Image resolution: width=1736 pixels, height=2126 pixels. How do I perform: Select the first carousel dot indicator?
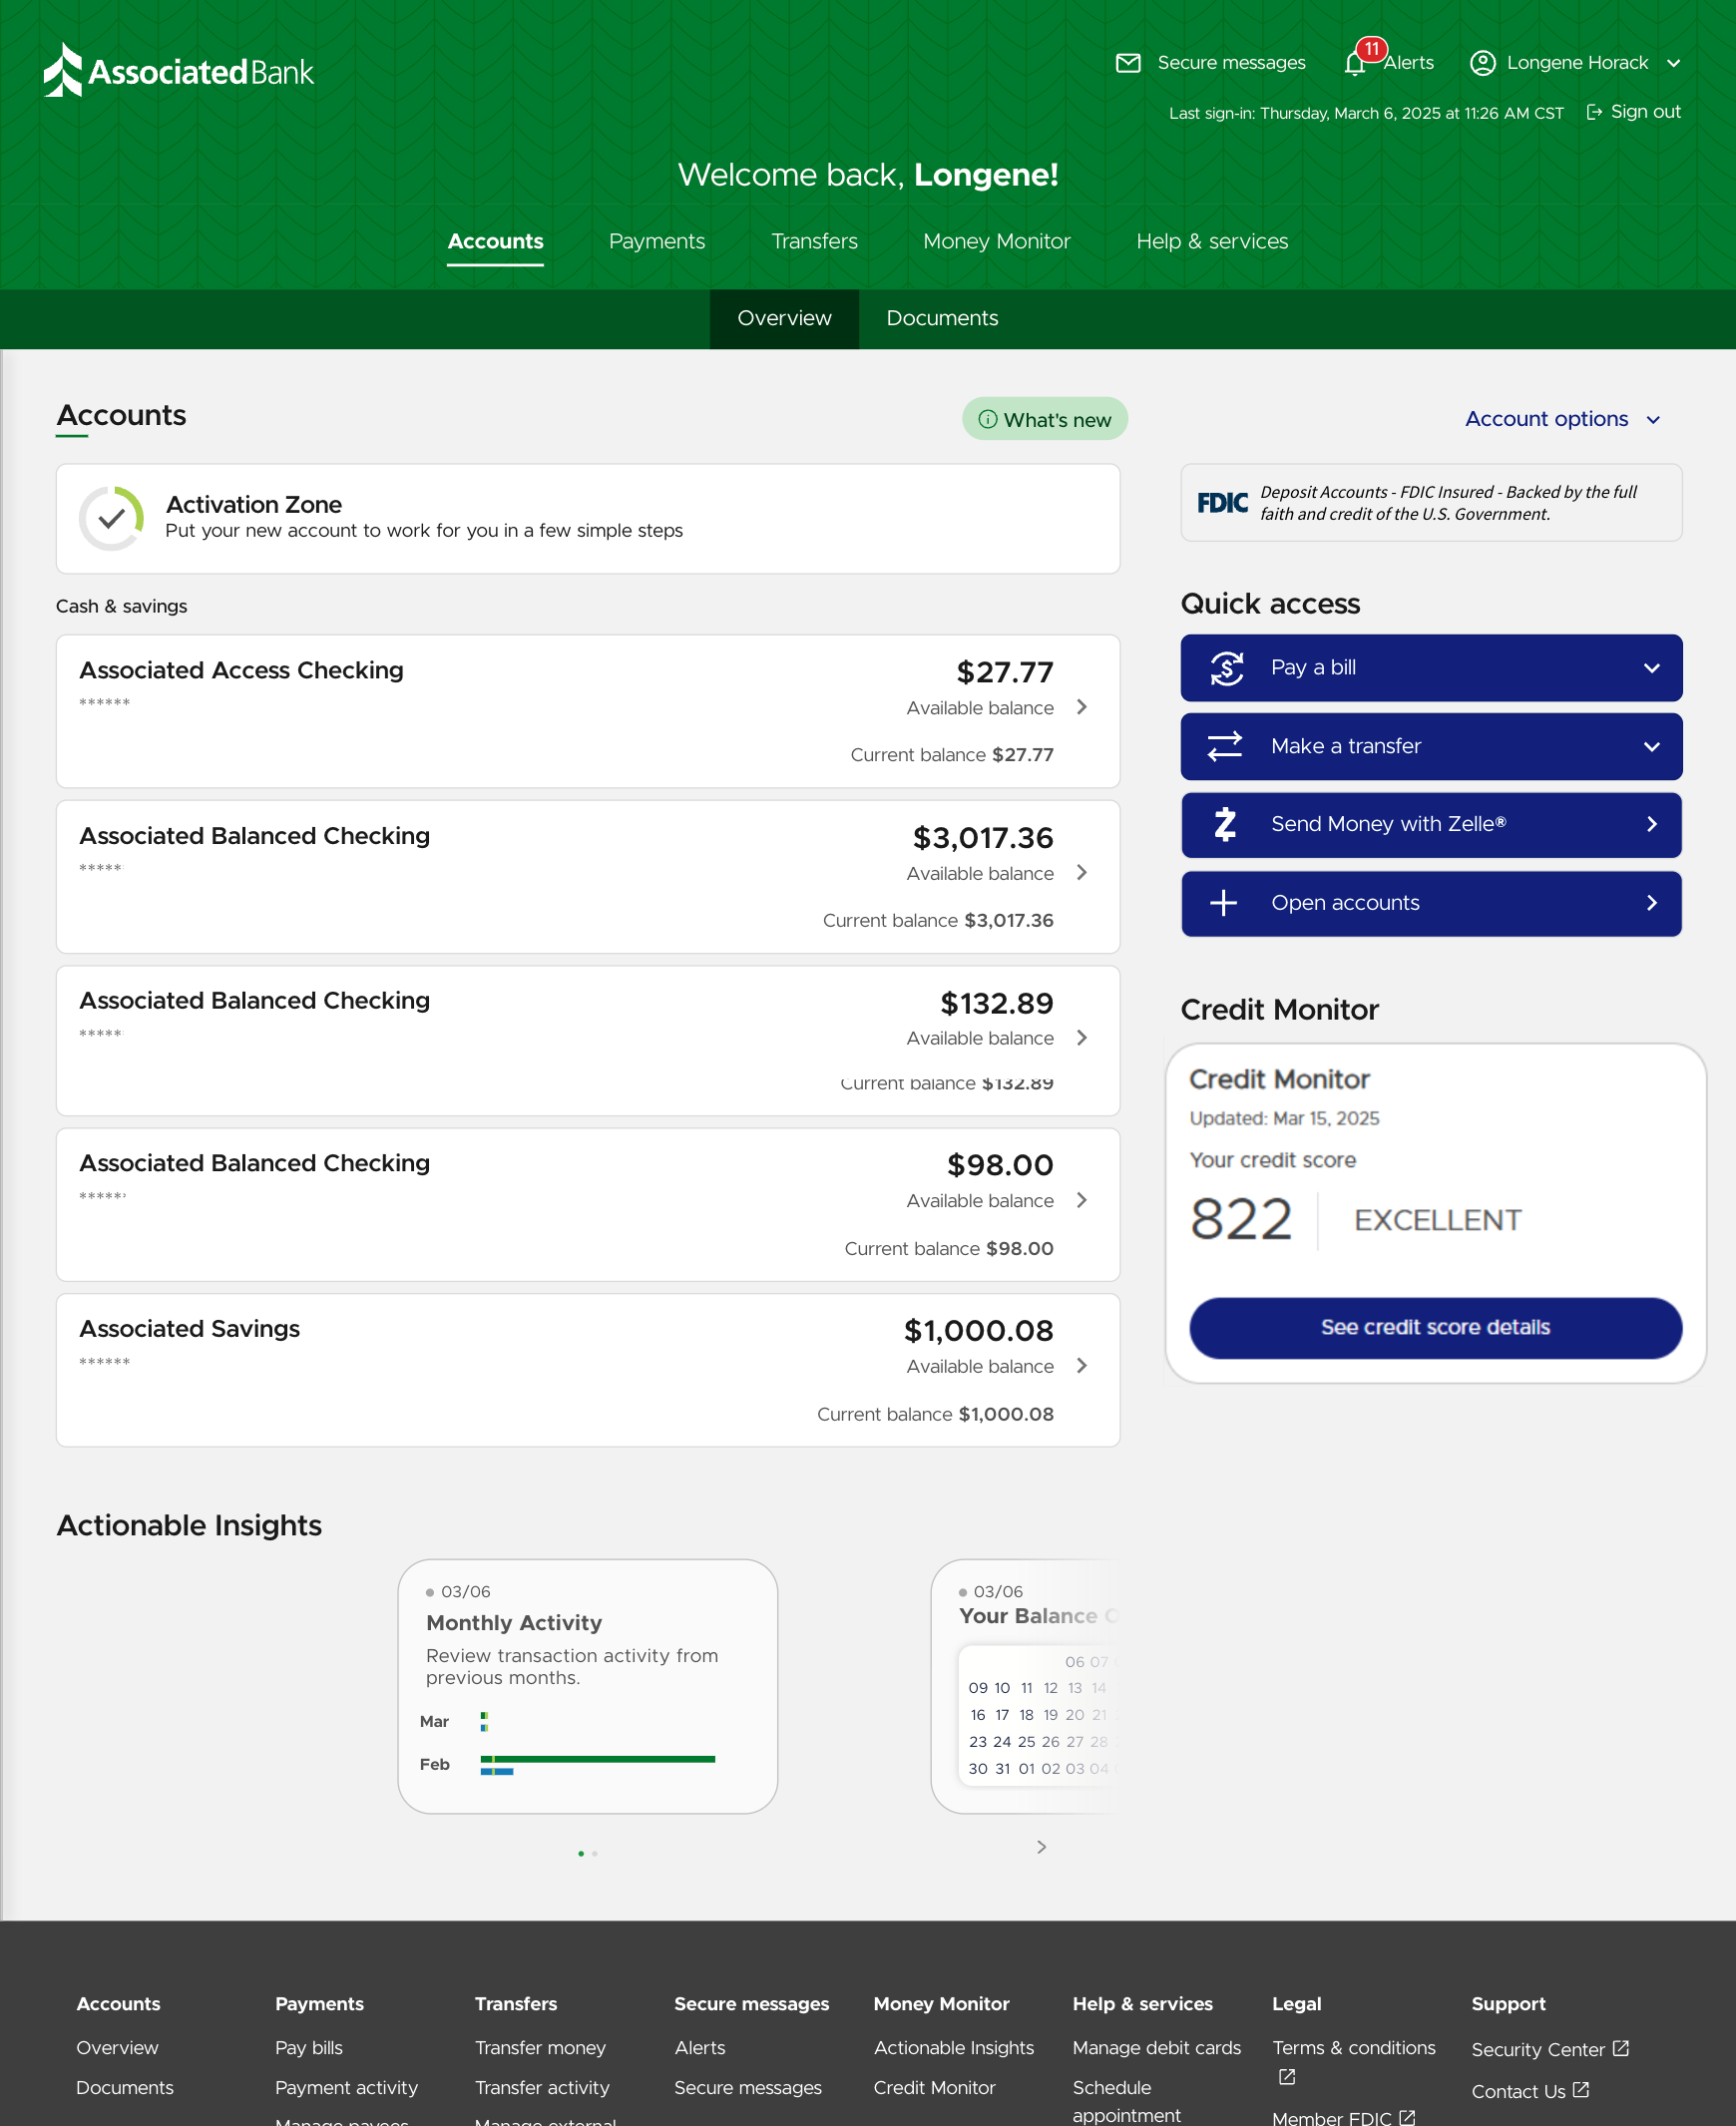pos(580,1853)
